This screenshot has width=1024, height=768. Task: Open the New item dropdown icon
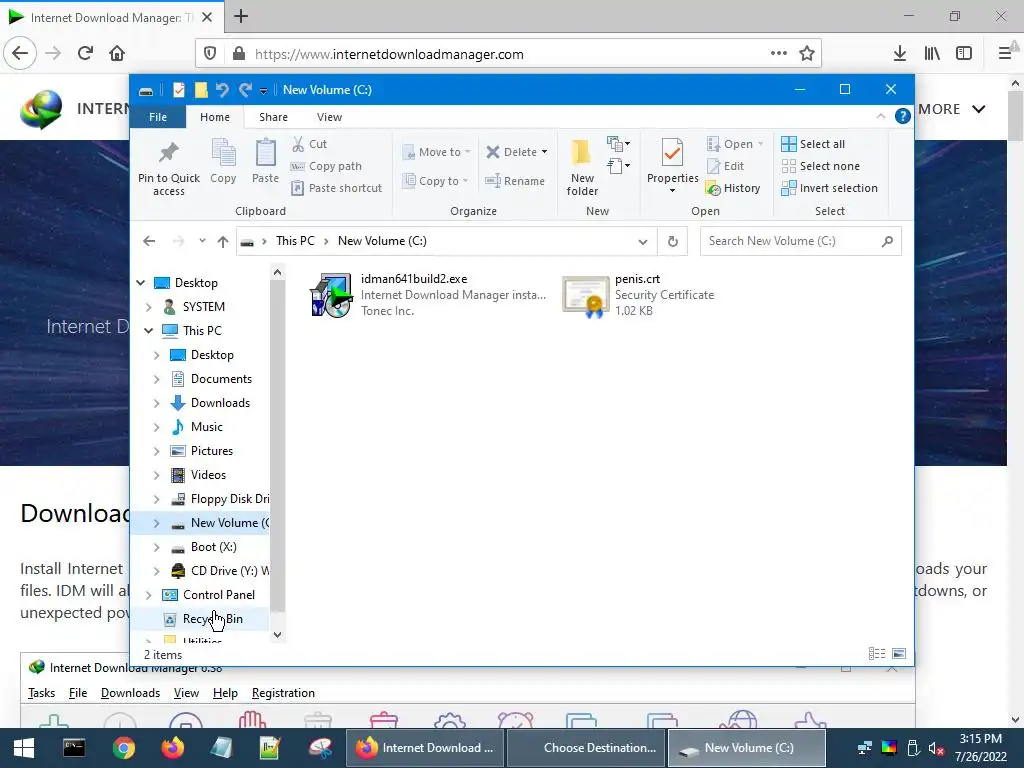pos(618,144)
